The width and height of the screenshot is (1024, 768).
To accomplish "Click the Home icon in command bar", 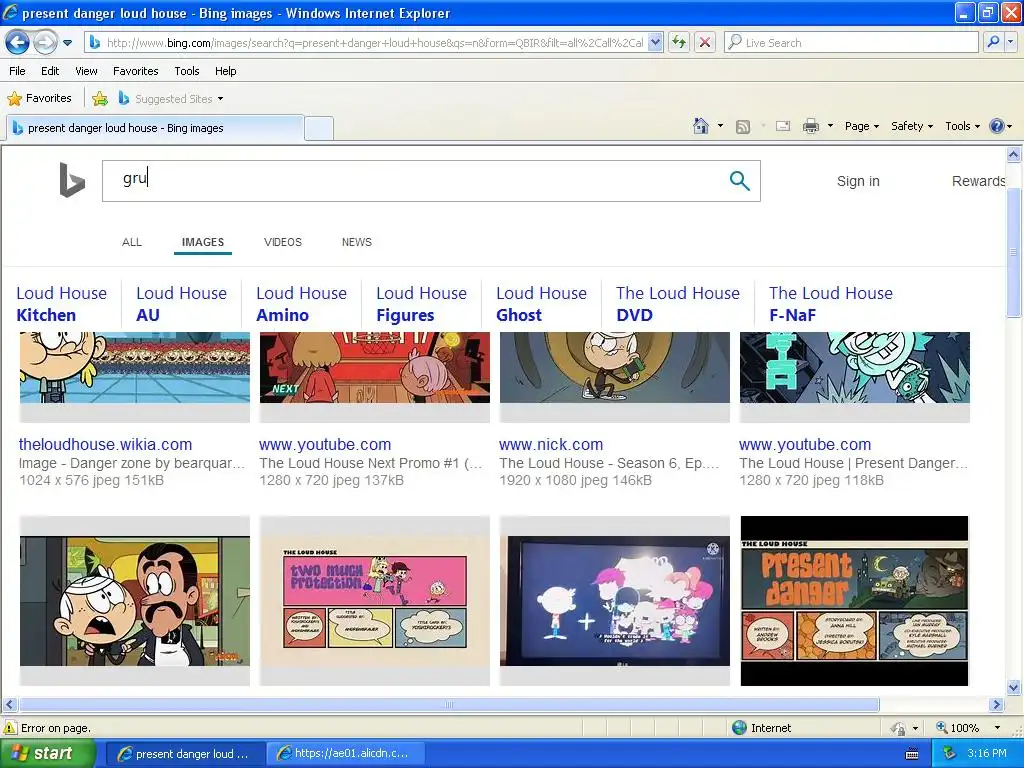I will 701,125.
